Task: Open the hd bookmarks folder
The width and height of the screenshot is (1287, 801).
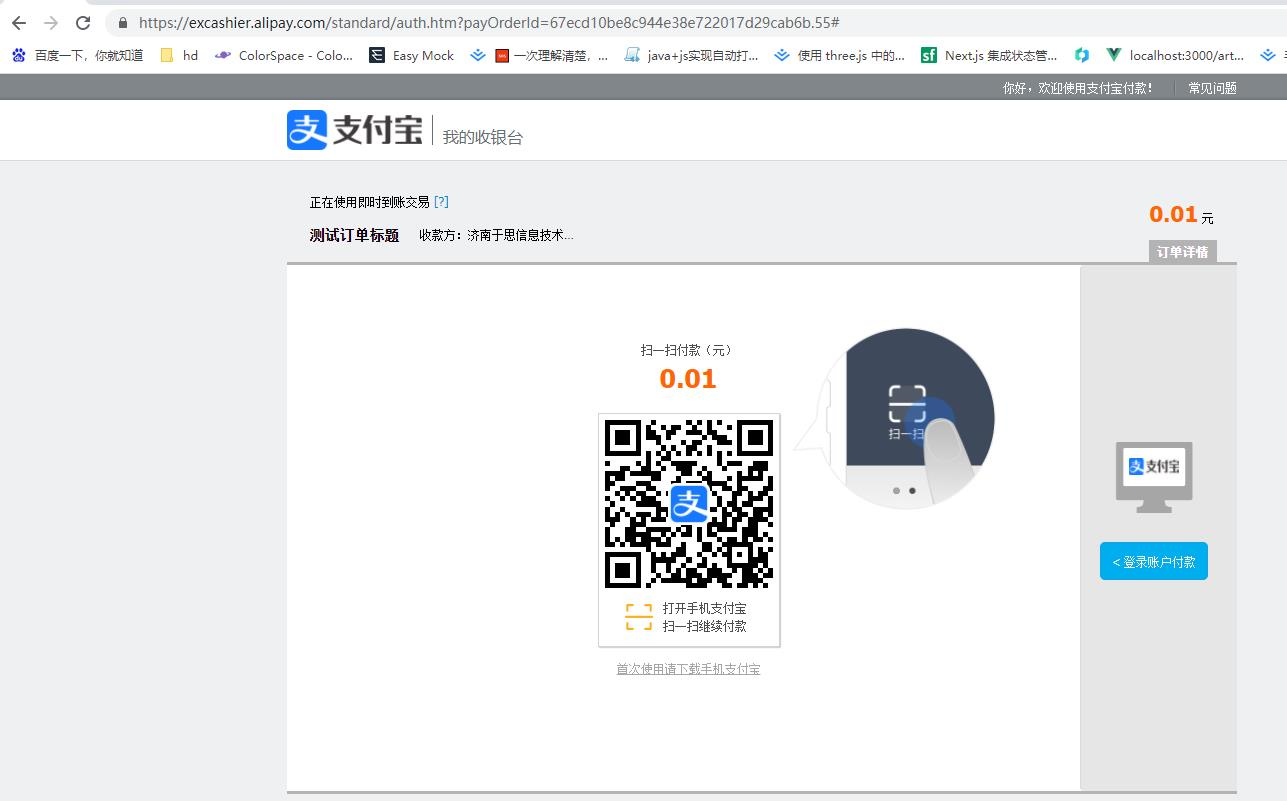Action: point(180,56)
